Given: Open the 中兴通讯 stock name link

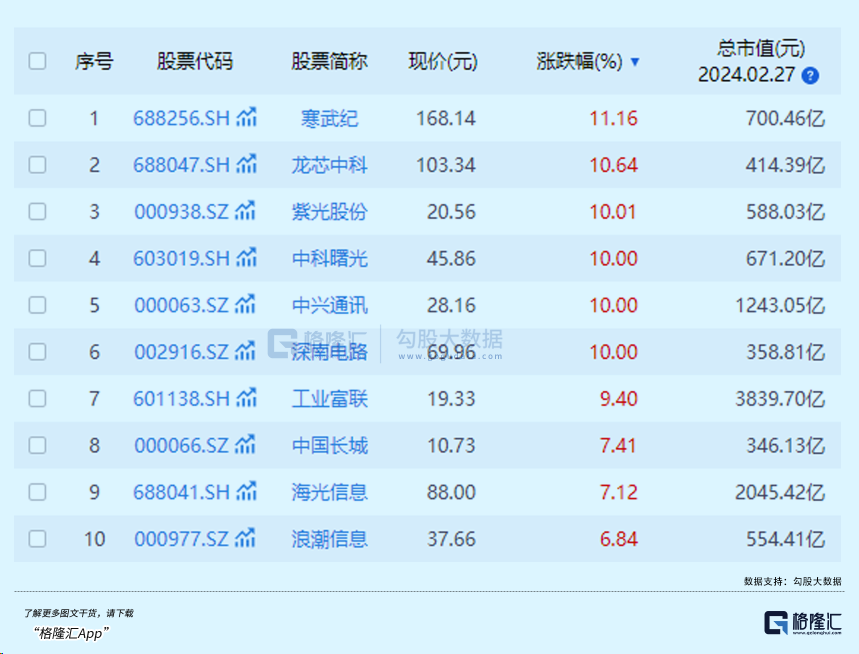Looking at the screenshot, I should click(329, 306).
